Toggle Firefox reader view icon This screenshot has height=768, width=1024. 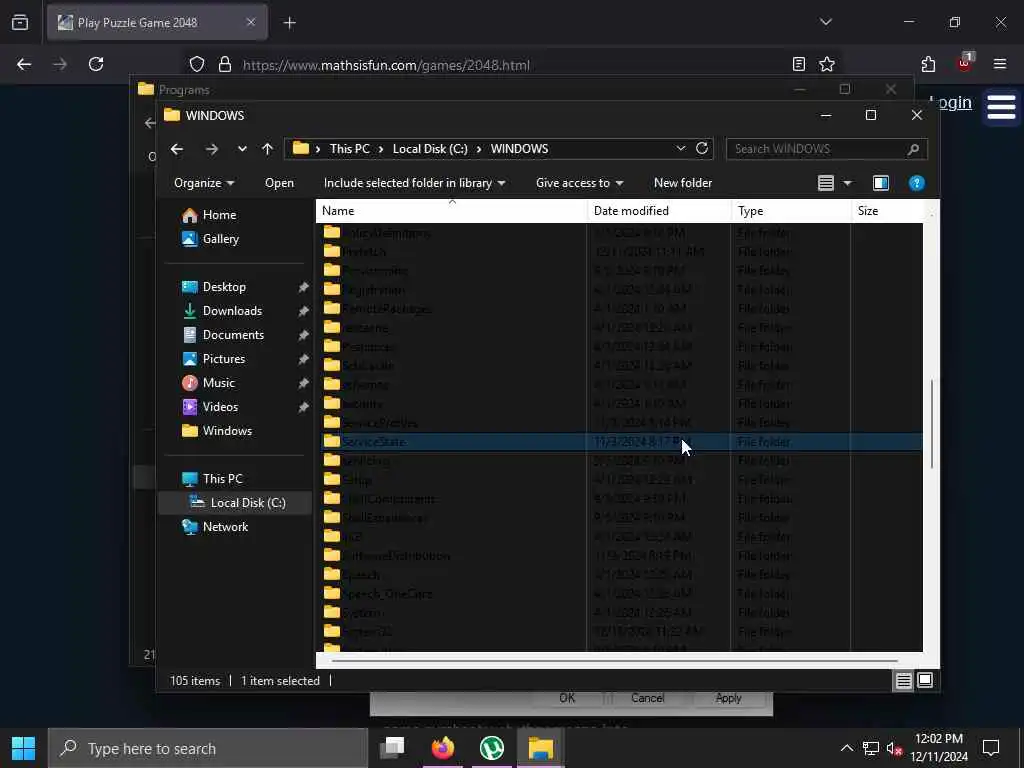tap(798, 64)
